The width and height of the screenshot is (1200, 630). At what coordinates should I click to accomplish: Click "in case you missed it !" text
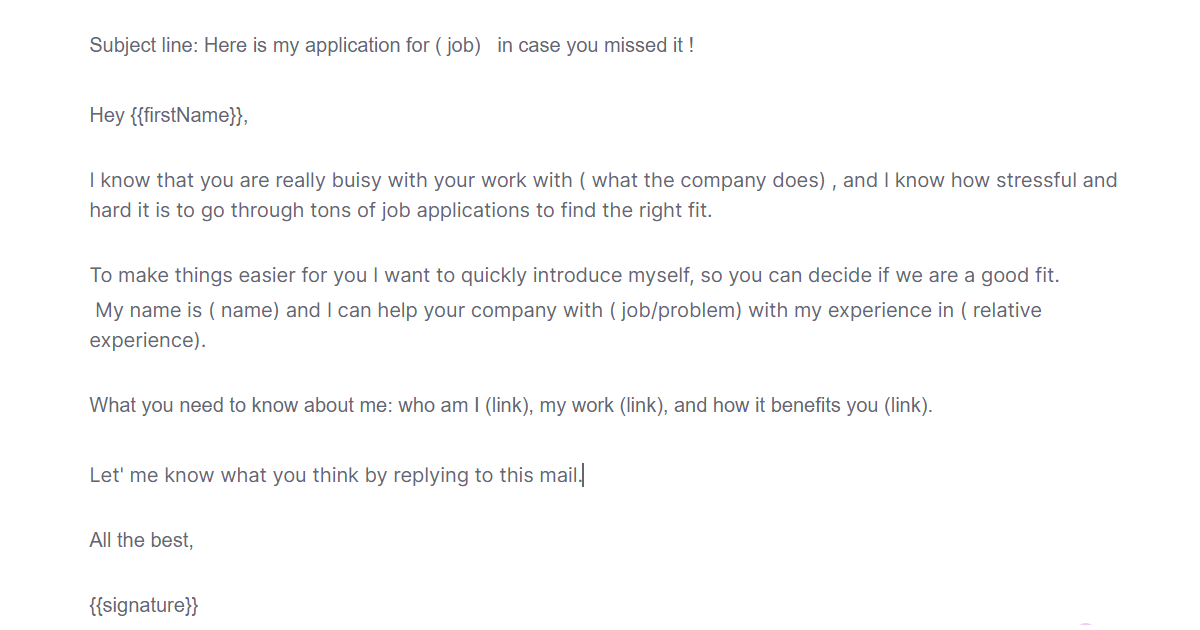[594, 45]
